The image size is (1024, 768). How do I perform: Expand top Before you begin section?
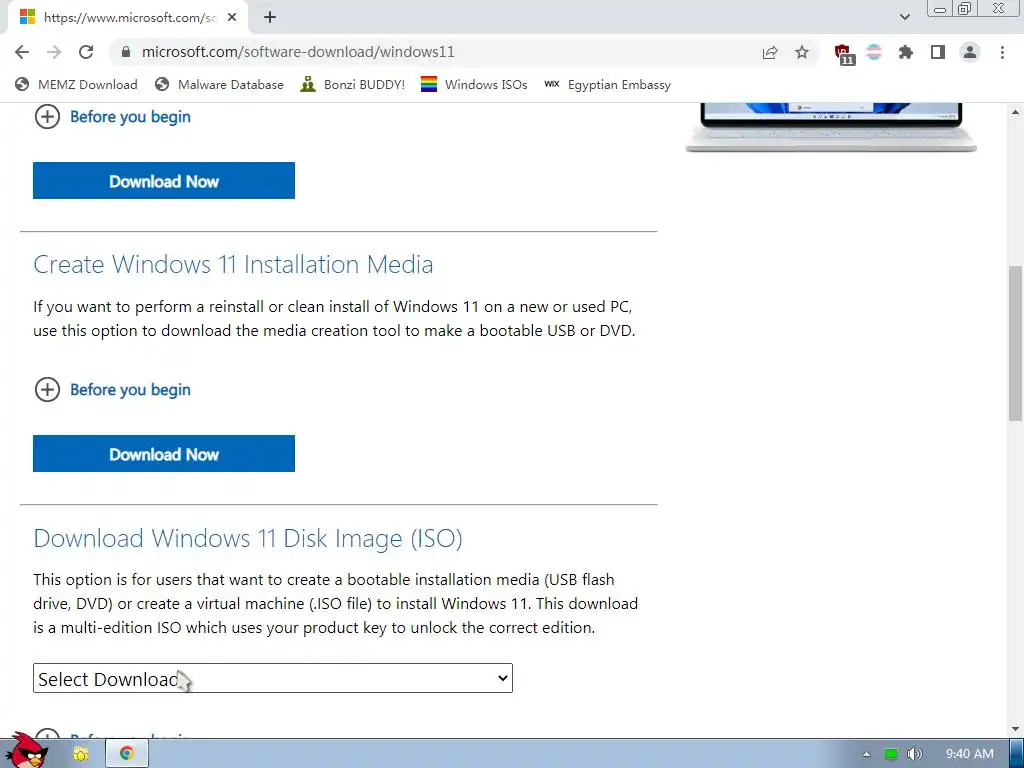click(112, 117)
